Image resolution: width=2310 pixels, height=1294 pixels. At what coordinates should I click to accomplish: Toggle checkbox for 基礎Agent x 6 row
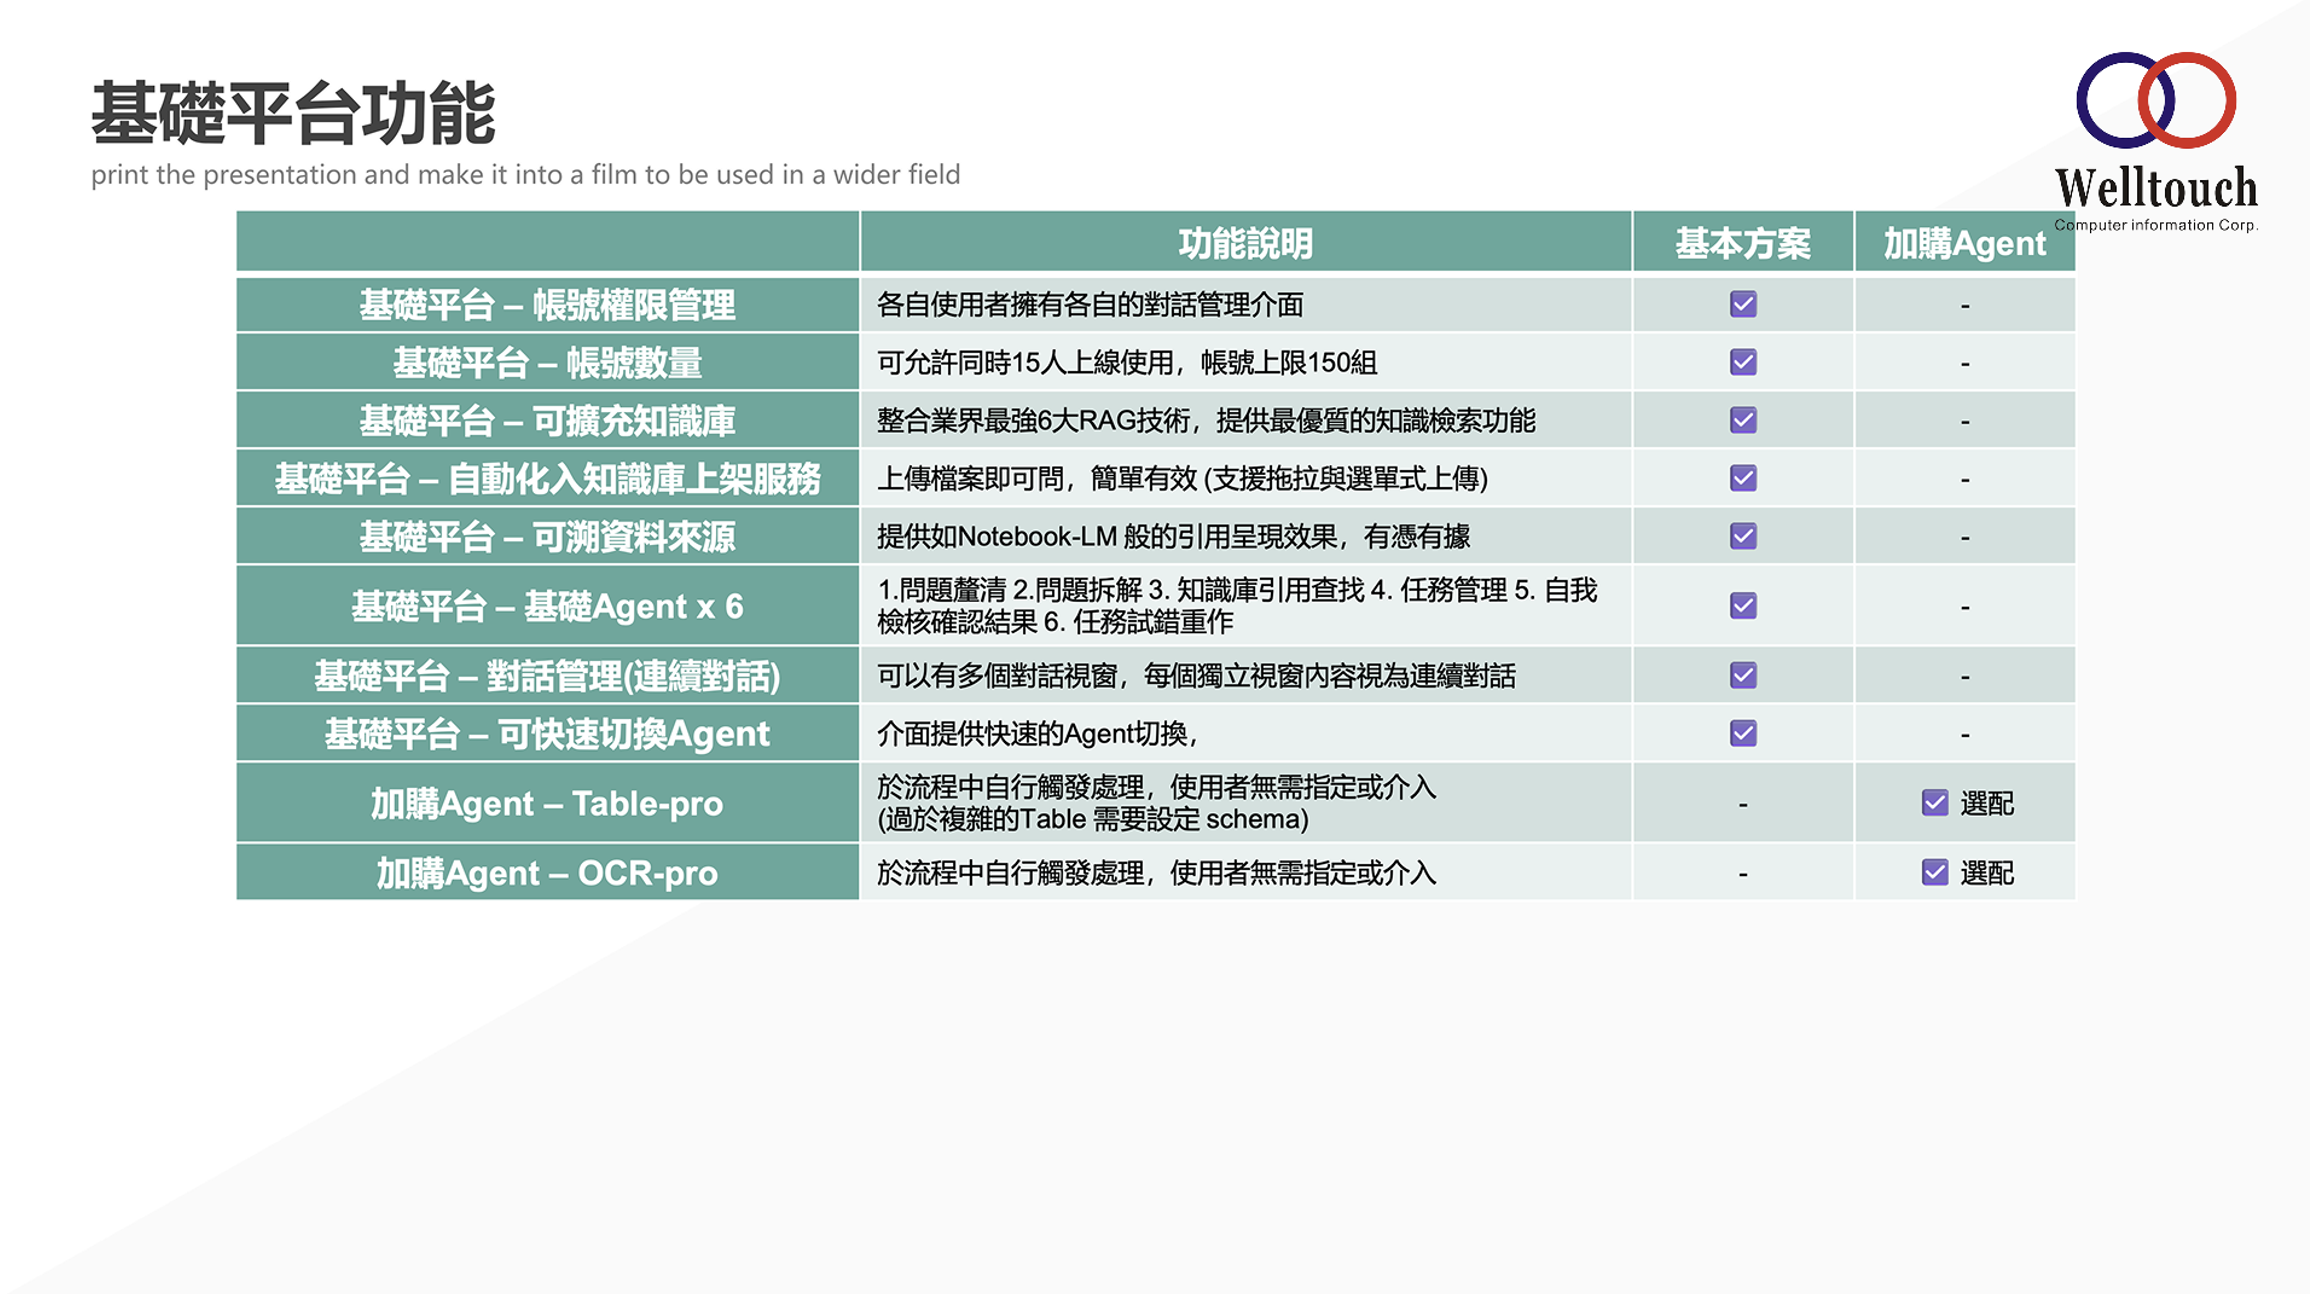1742,605
